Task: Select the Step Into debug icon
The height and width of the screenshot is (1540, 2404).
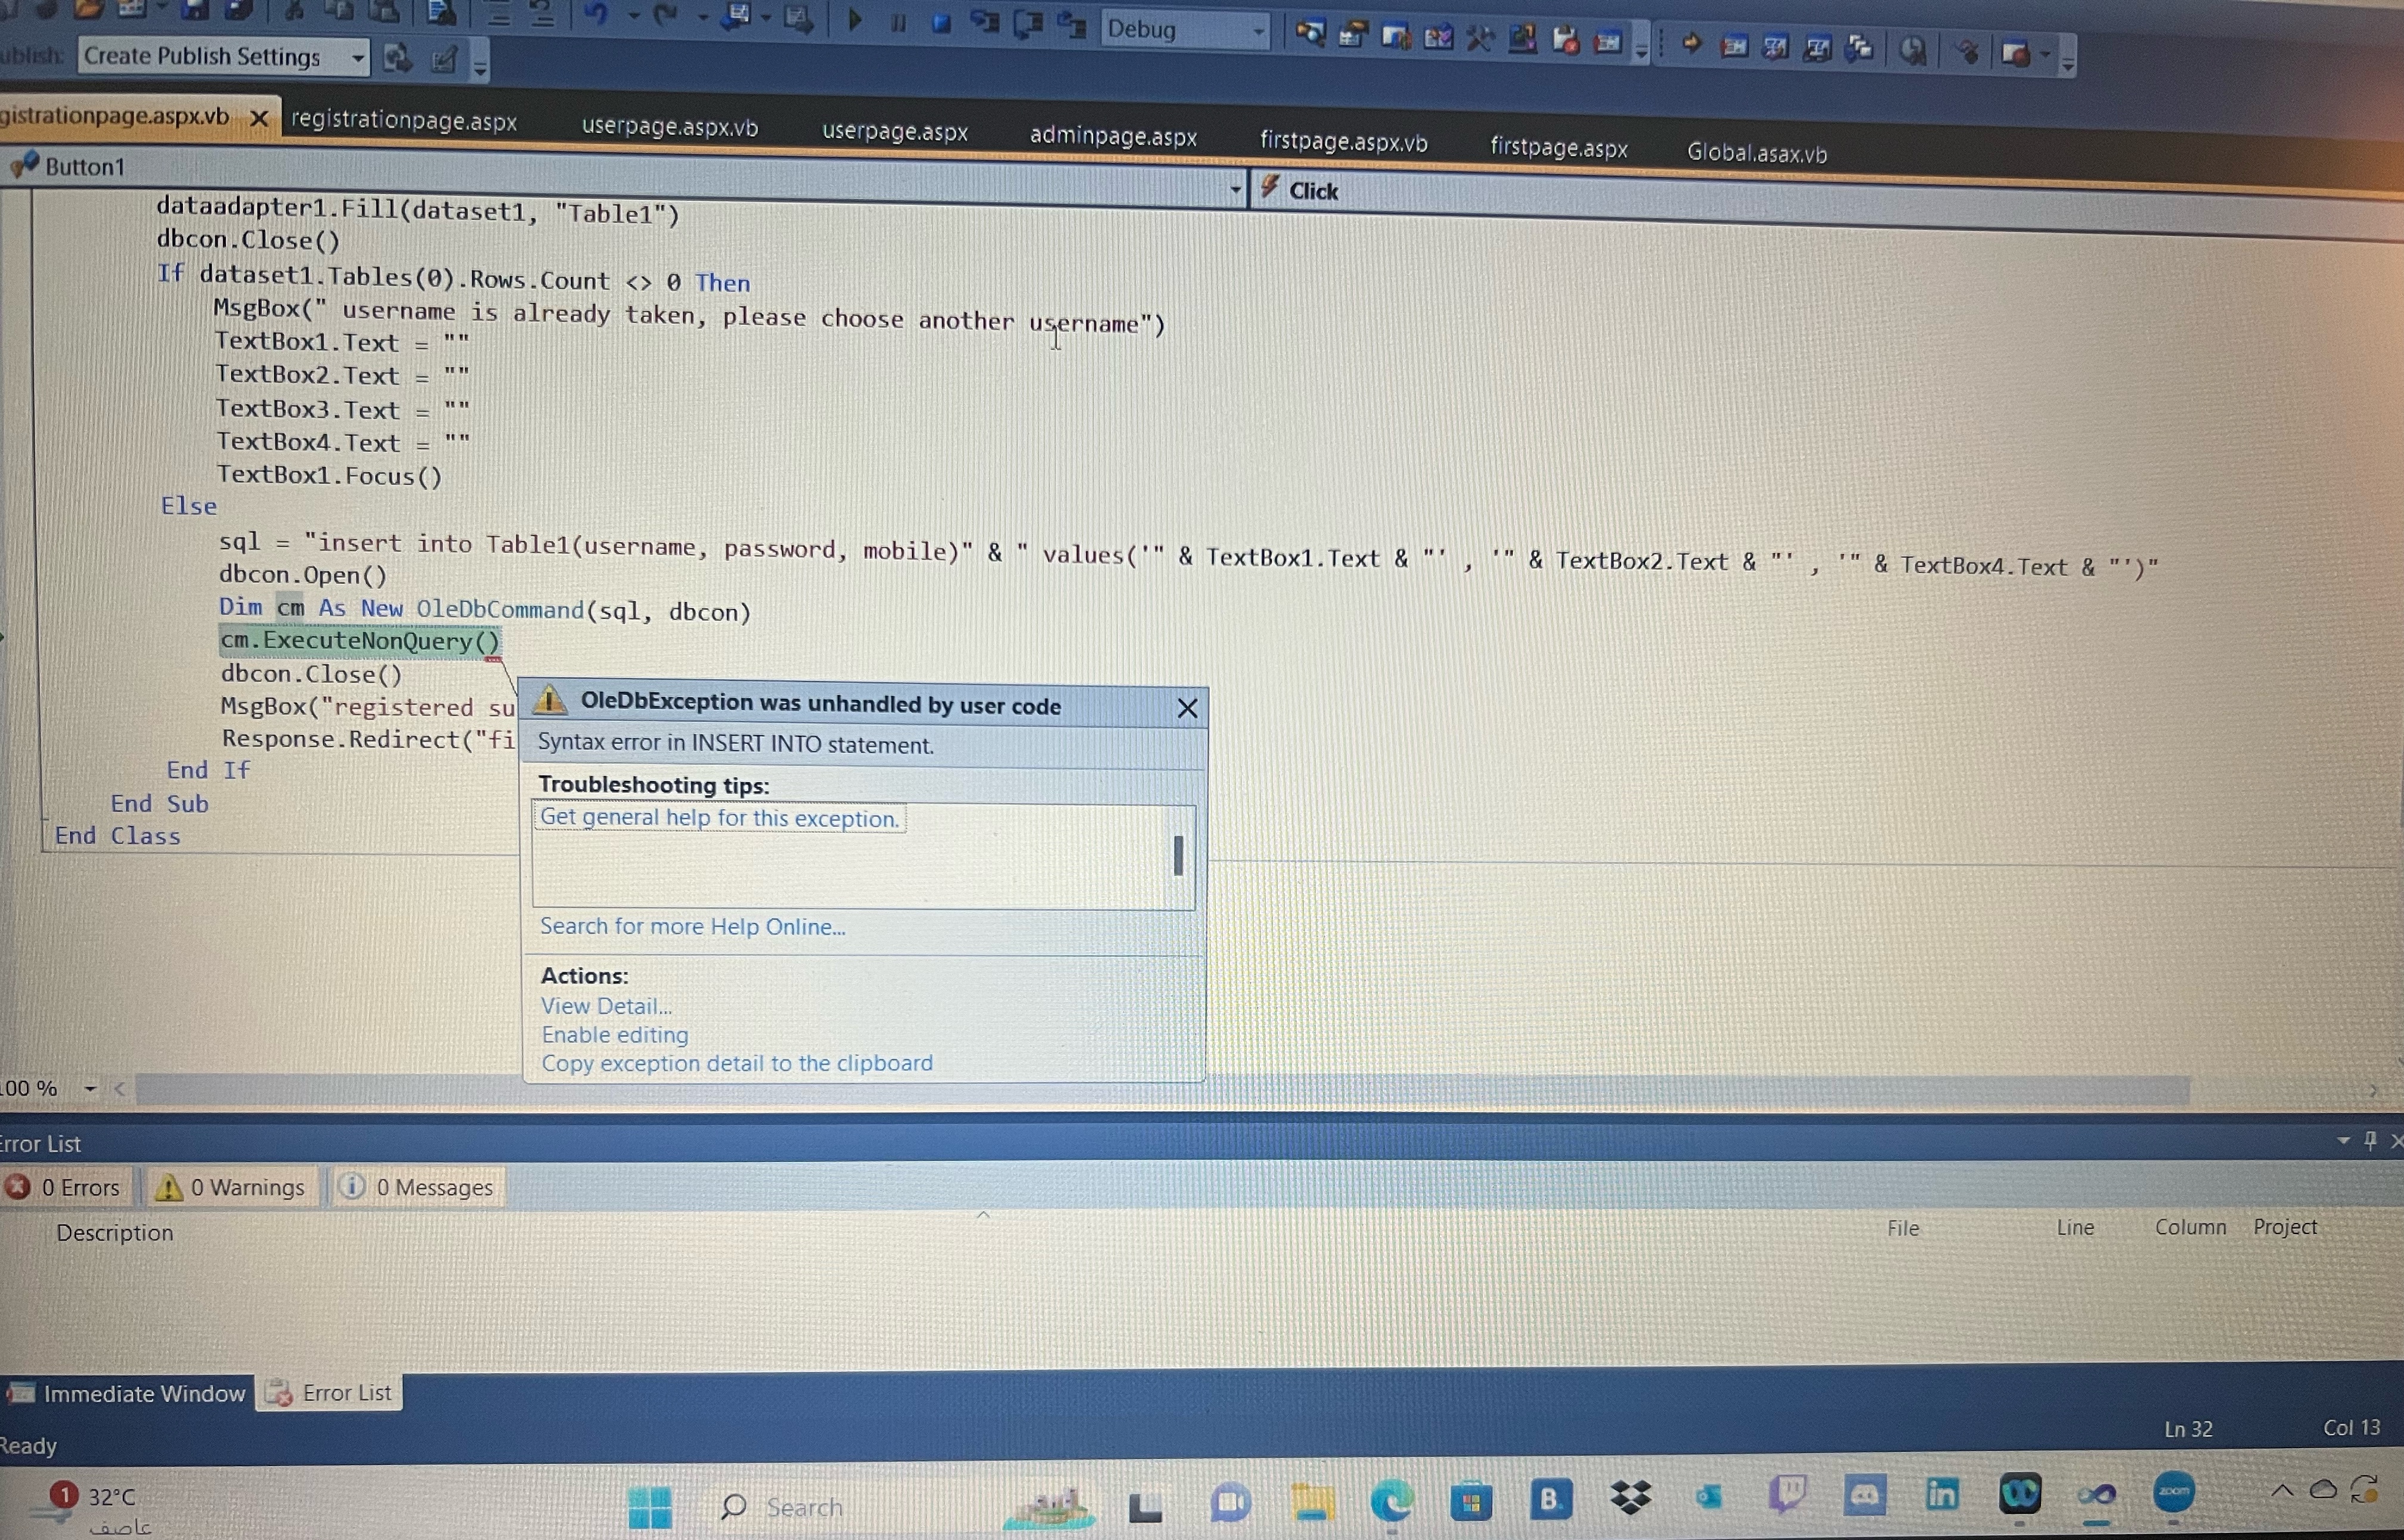Action: (x=986, y=25)
